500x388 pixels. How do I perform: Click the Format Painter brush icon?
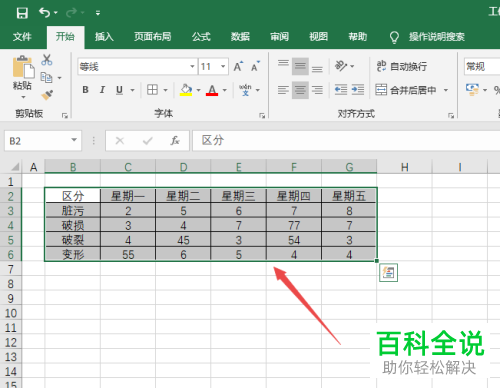click(47, 95)
